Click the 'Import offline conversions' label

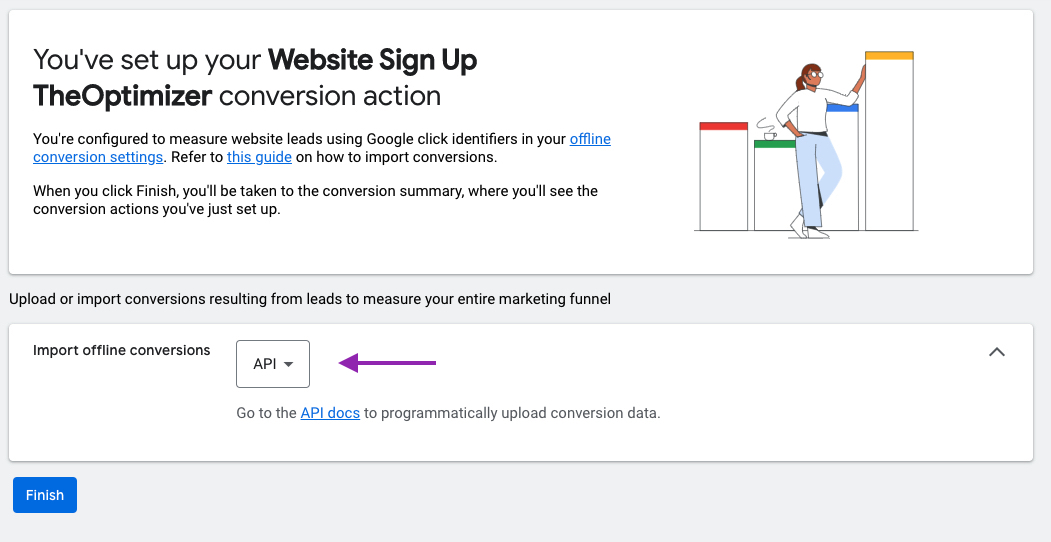click(x=121, y=350)
